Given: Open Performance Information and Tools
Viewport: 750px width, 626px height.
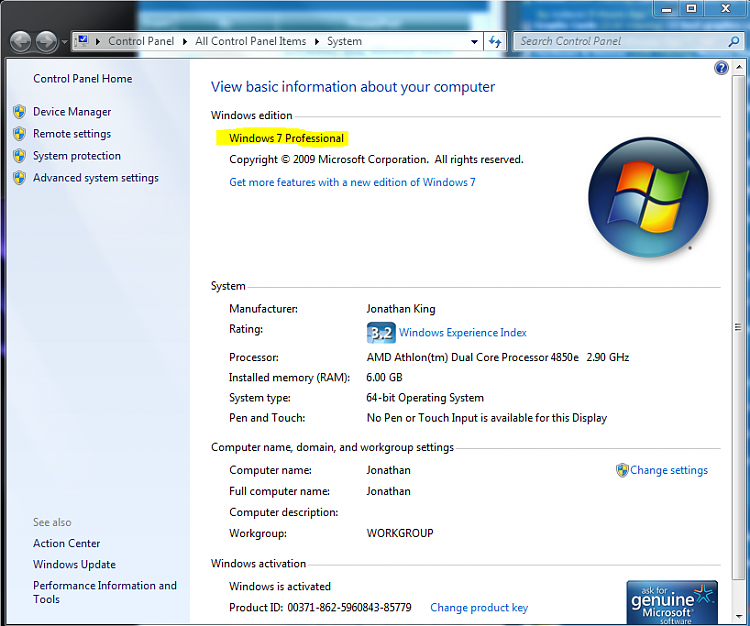Looking at the screenshot, I should tap(105, 593).
